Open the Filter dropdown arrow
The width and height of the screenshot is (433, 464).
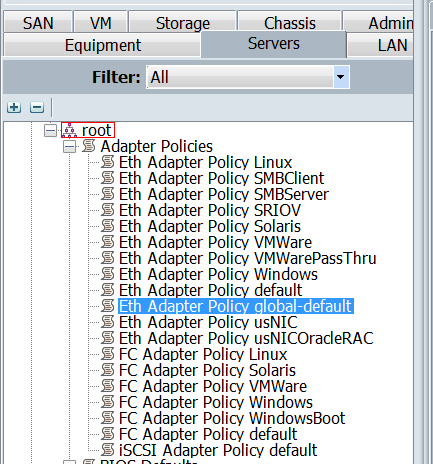(x=341, y=77)
